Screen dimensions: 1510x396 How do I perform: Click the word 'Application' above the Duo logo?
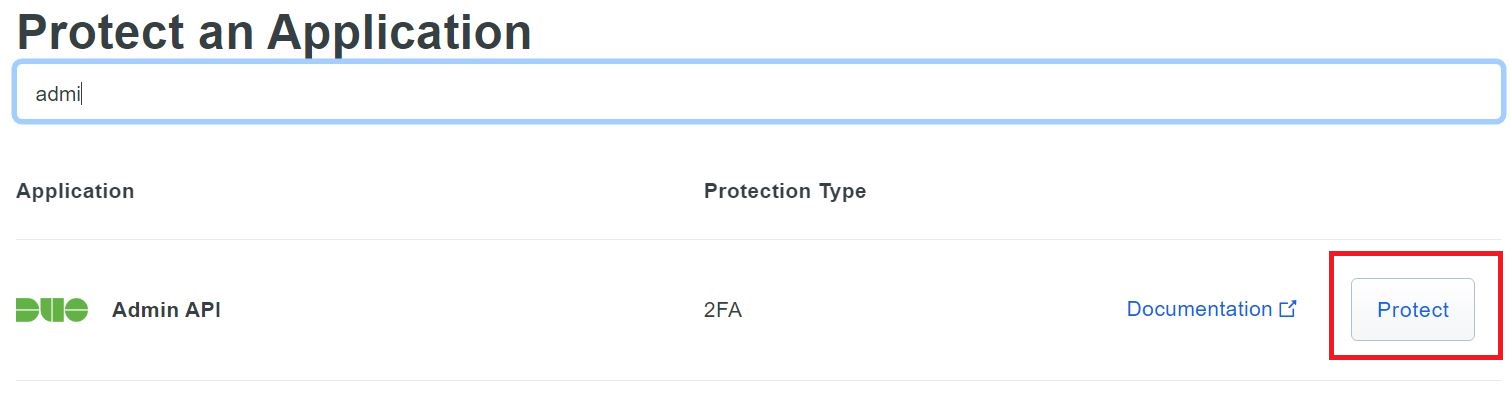(75, 191)
